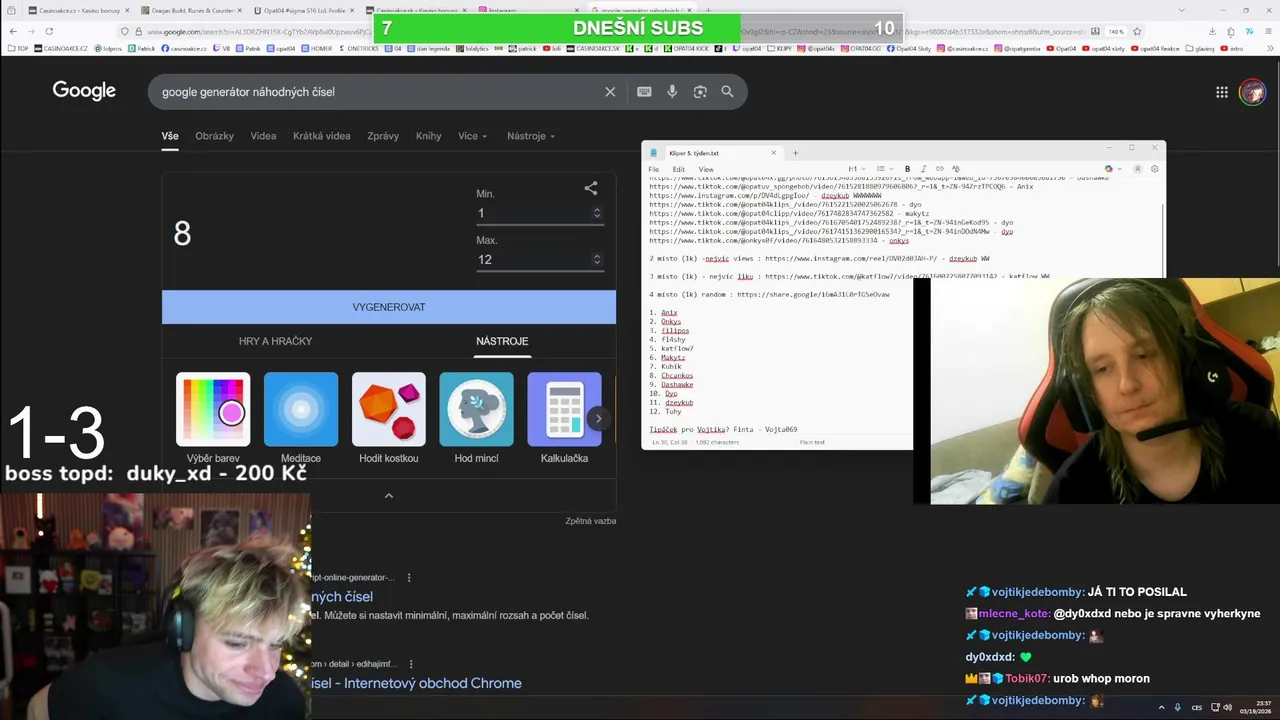Go back in the browser
1280x720 pixels.
12,31
